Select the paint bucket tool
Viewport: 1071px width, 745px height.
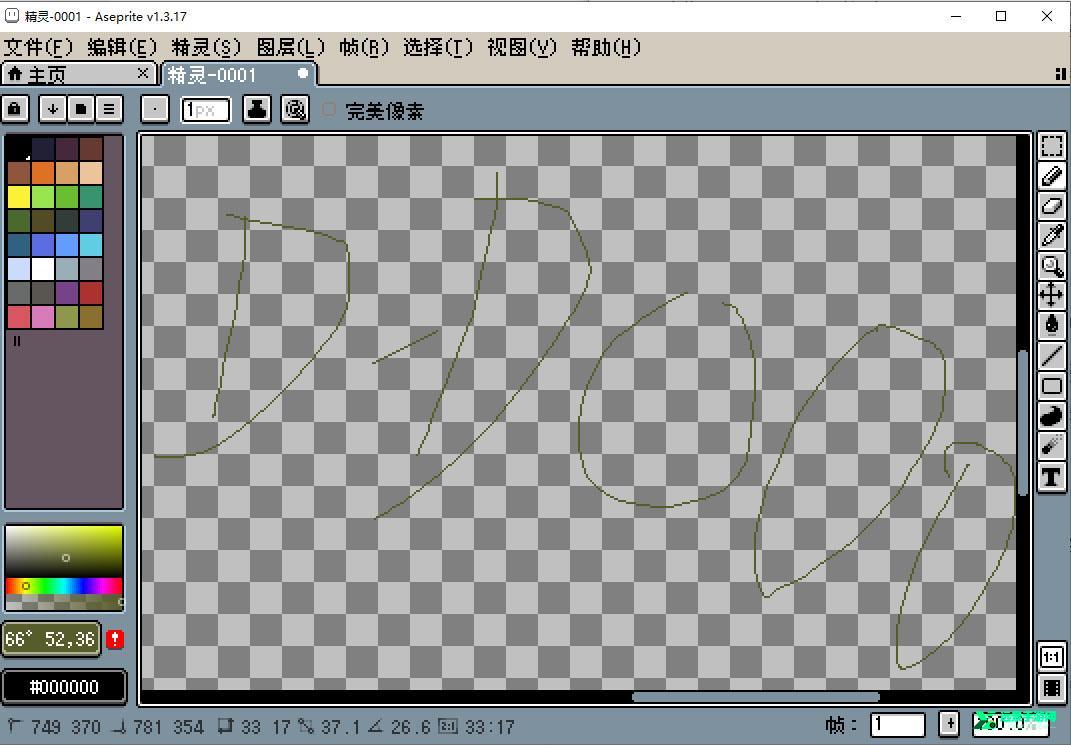pyautogui.click(x=1052, y=326)
